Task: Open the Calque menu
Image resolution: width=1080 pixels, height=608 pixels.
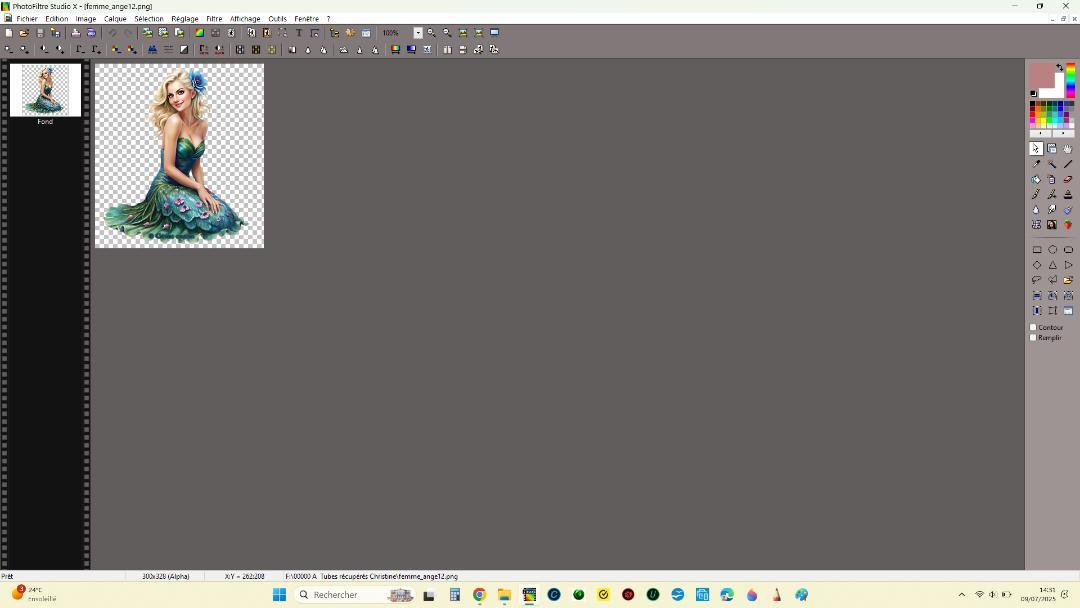Action: (115, 19)
